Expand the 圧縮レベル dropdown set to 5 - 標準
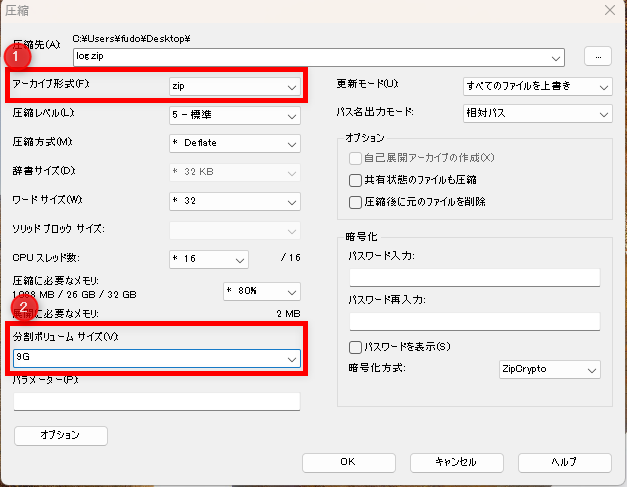The image size is (627, 487). point(234,114)
